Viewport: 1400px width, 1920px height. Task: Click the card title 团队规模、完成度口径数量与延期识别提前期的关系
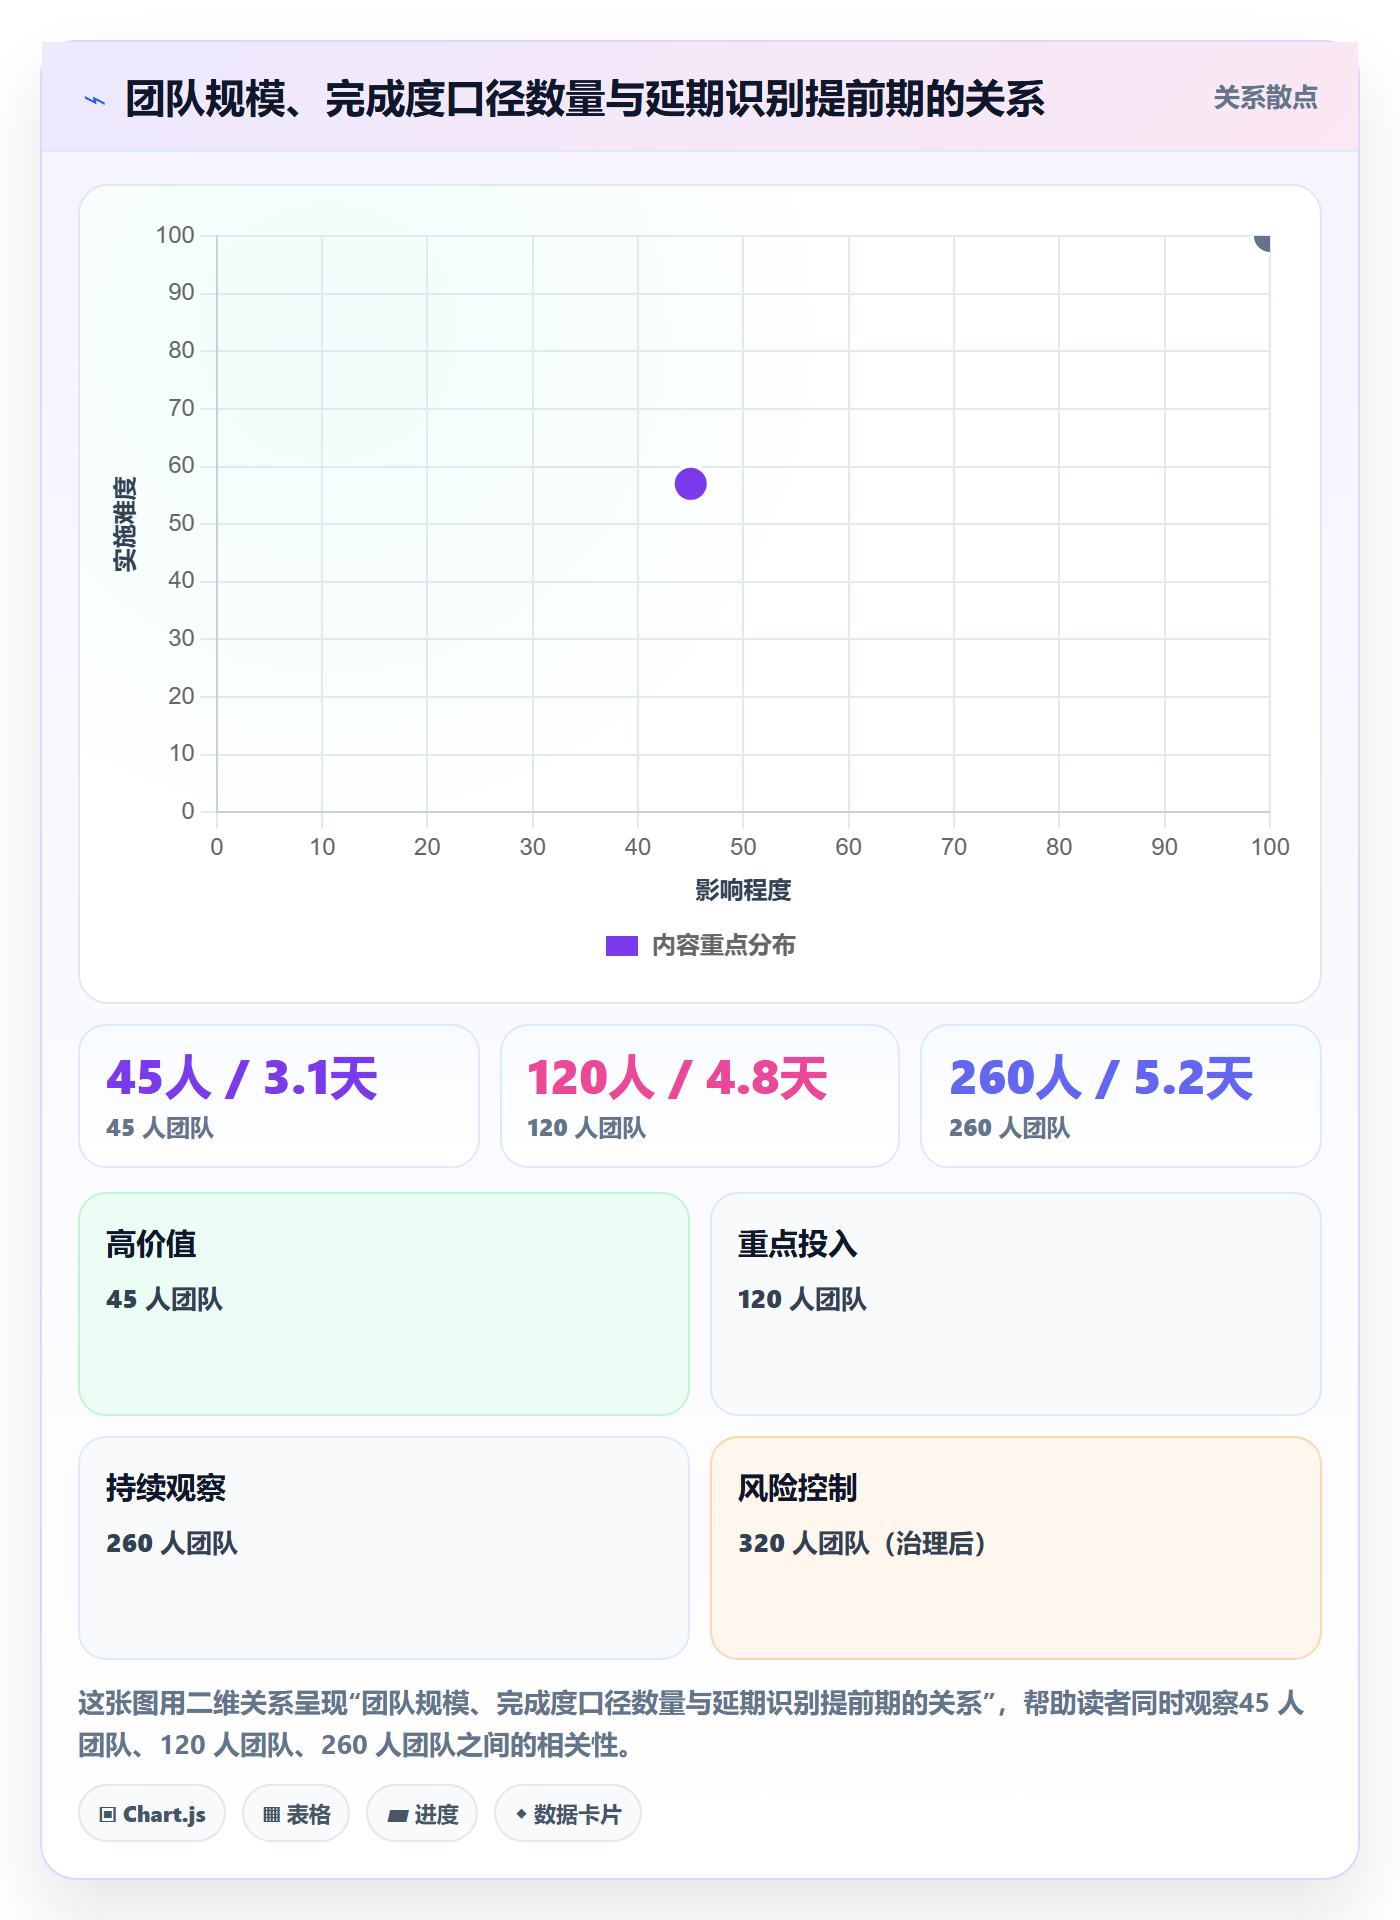coord(585,99)
